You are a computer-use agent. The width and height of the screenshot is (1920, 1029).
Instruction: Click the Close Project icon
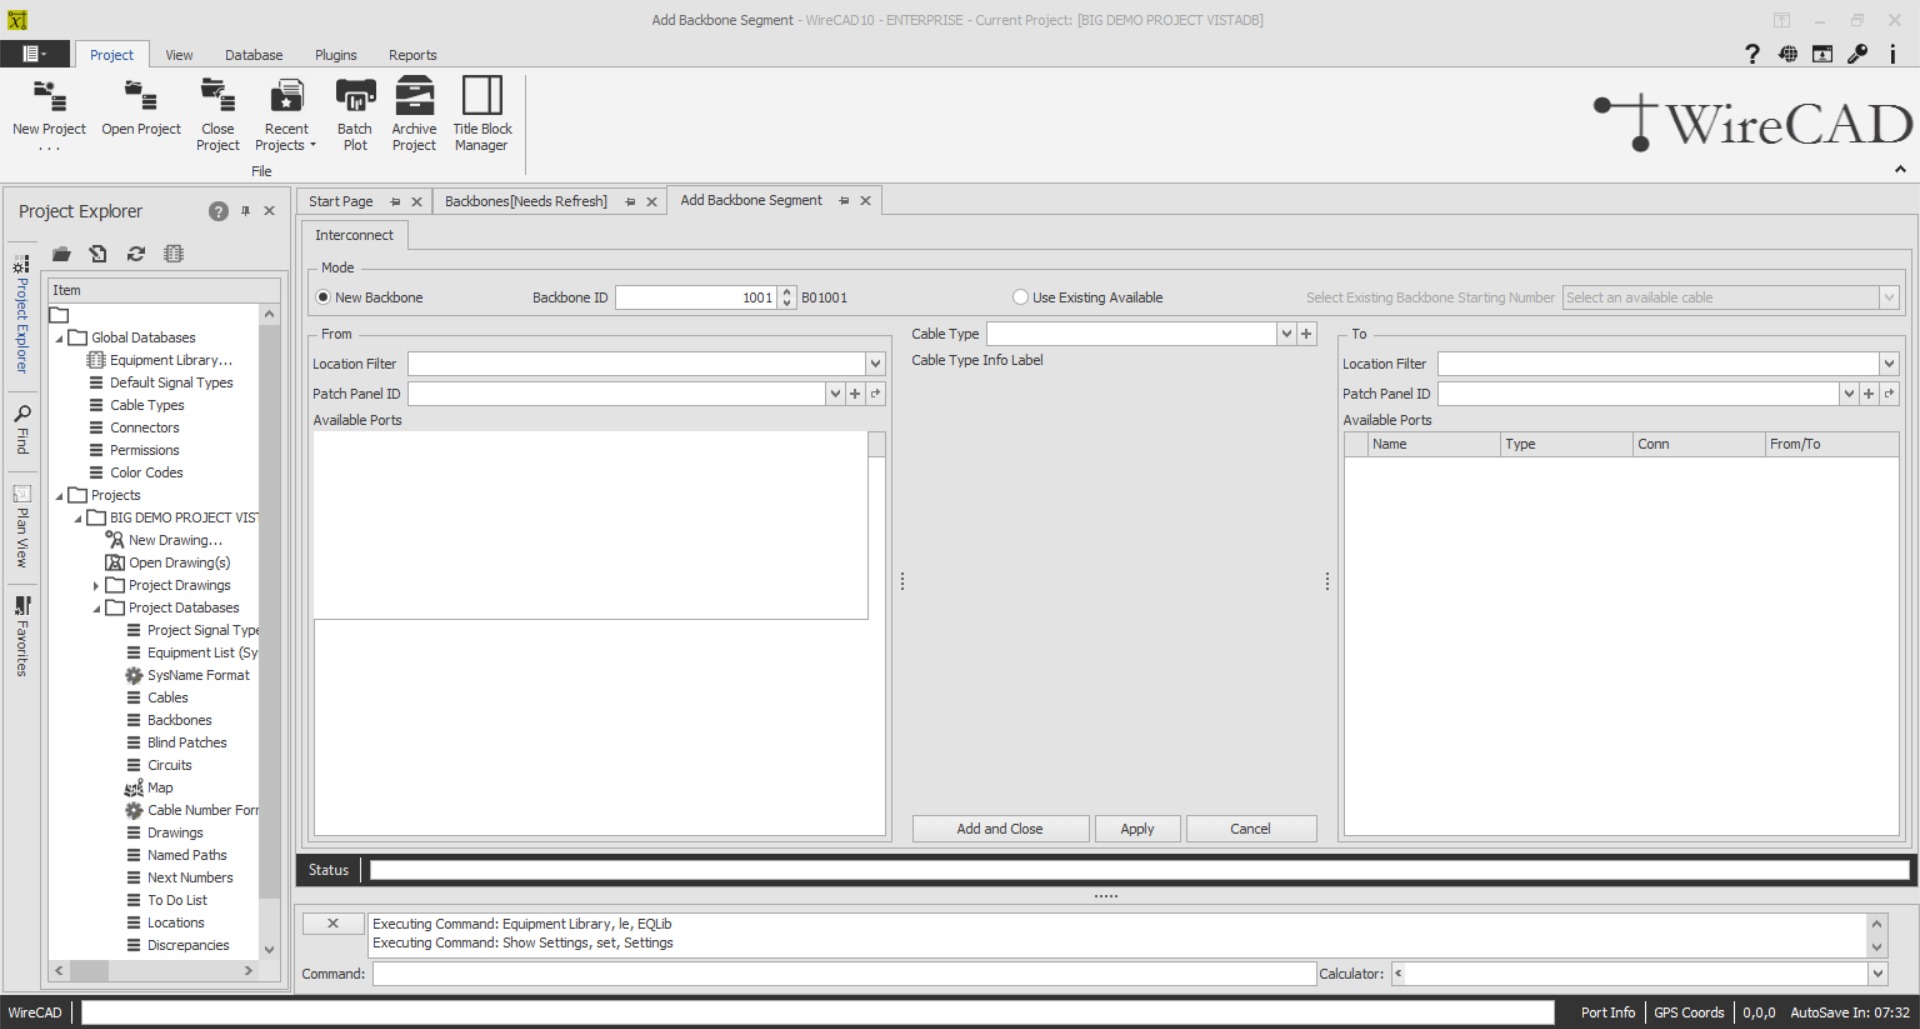point(218,98)
